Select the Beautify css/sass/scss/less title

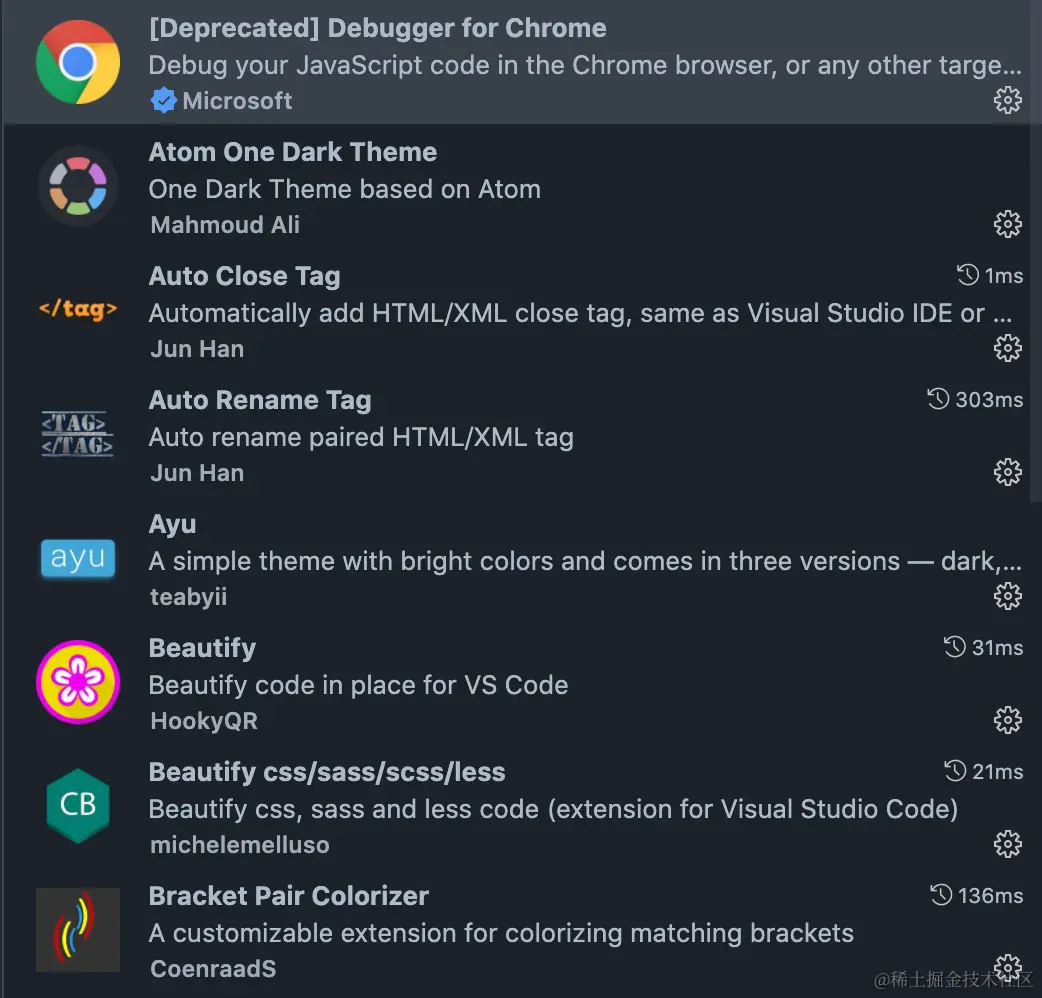(327, 772)
